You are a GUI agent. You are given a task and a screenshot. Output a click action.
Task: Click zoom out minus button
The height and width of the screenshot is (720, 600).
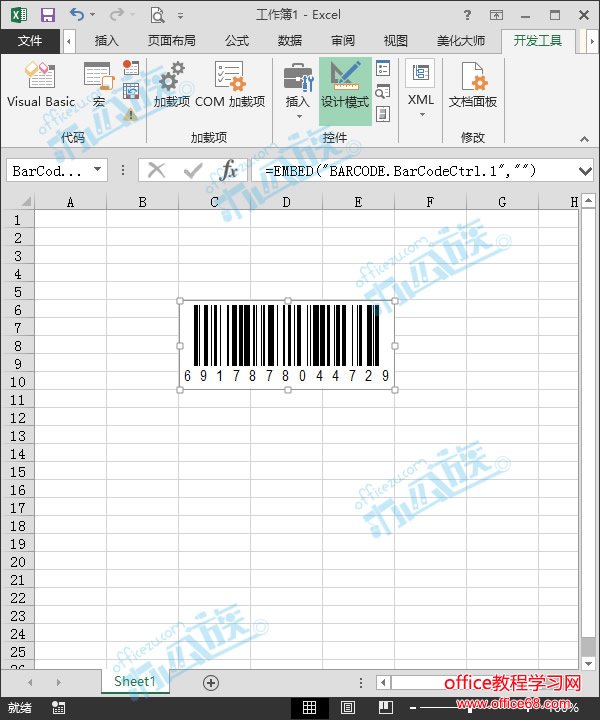[x=413, y=709]
